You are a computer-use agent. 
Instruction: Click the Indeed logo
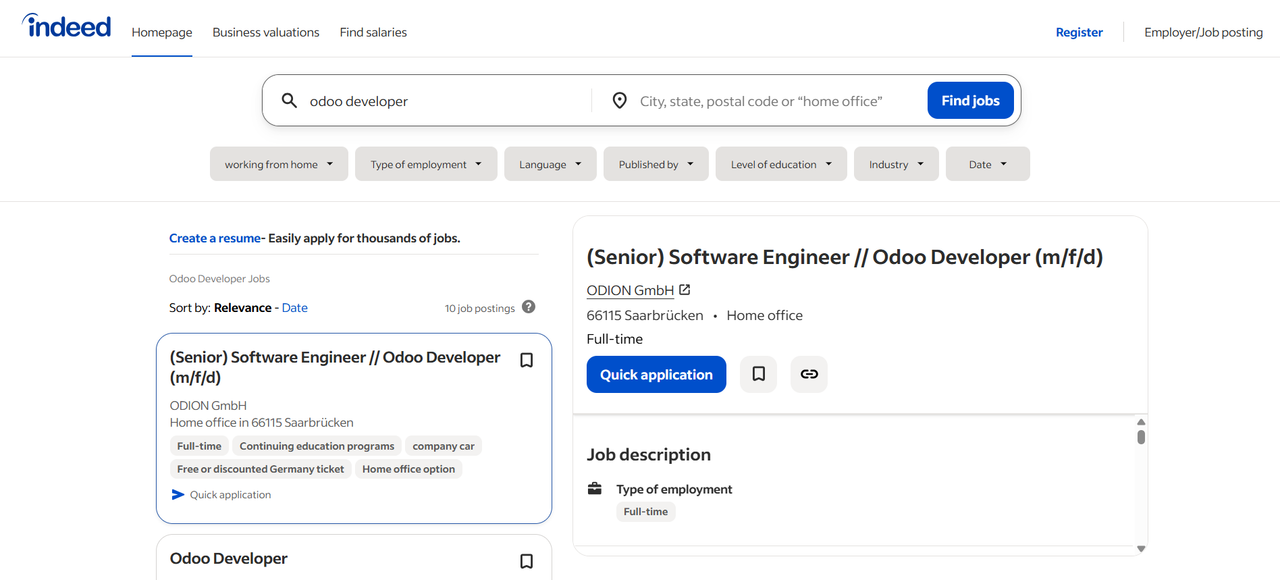point(66,26)
